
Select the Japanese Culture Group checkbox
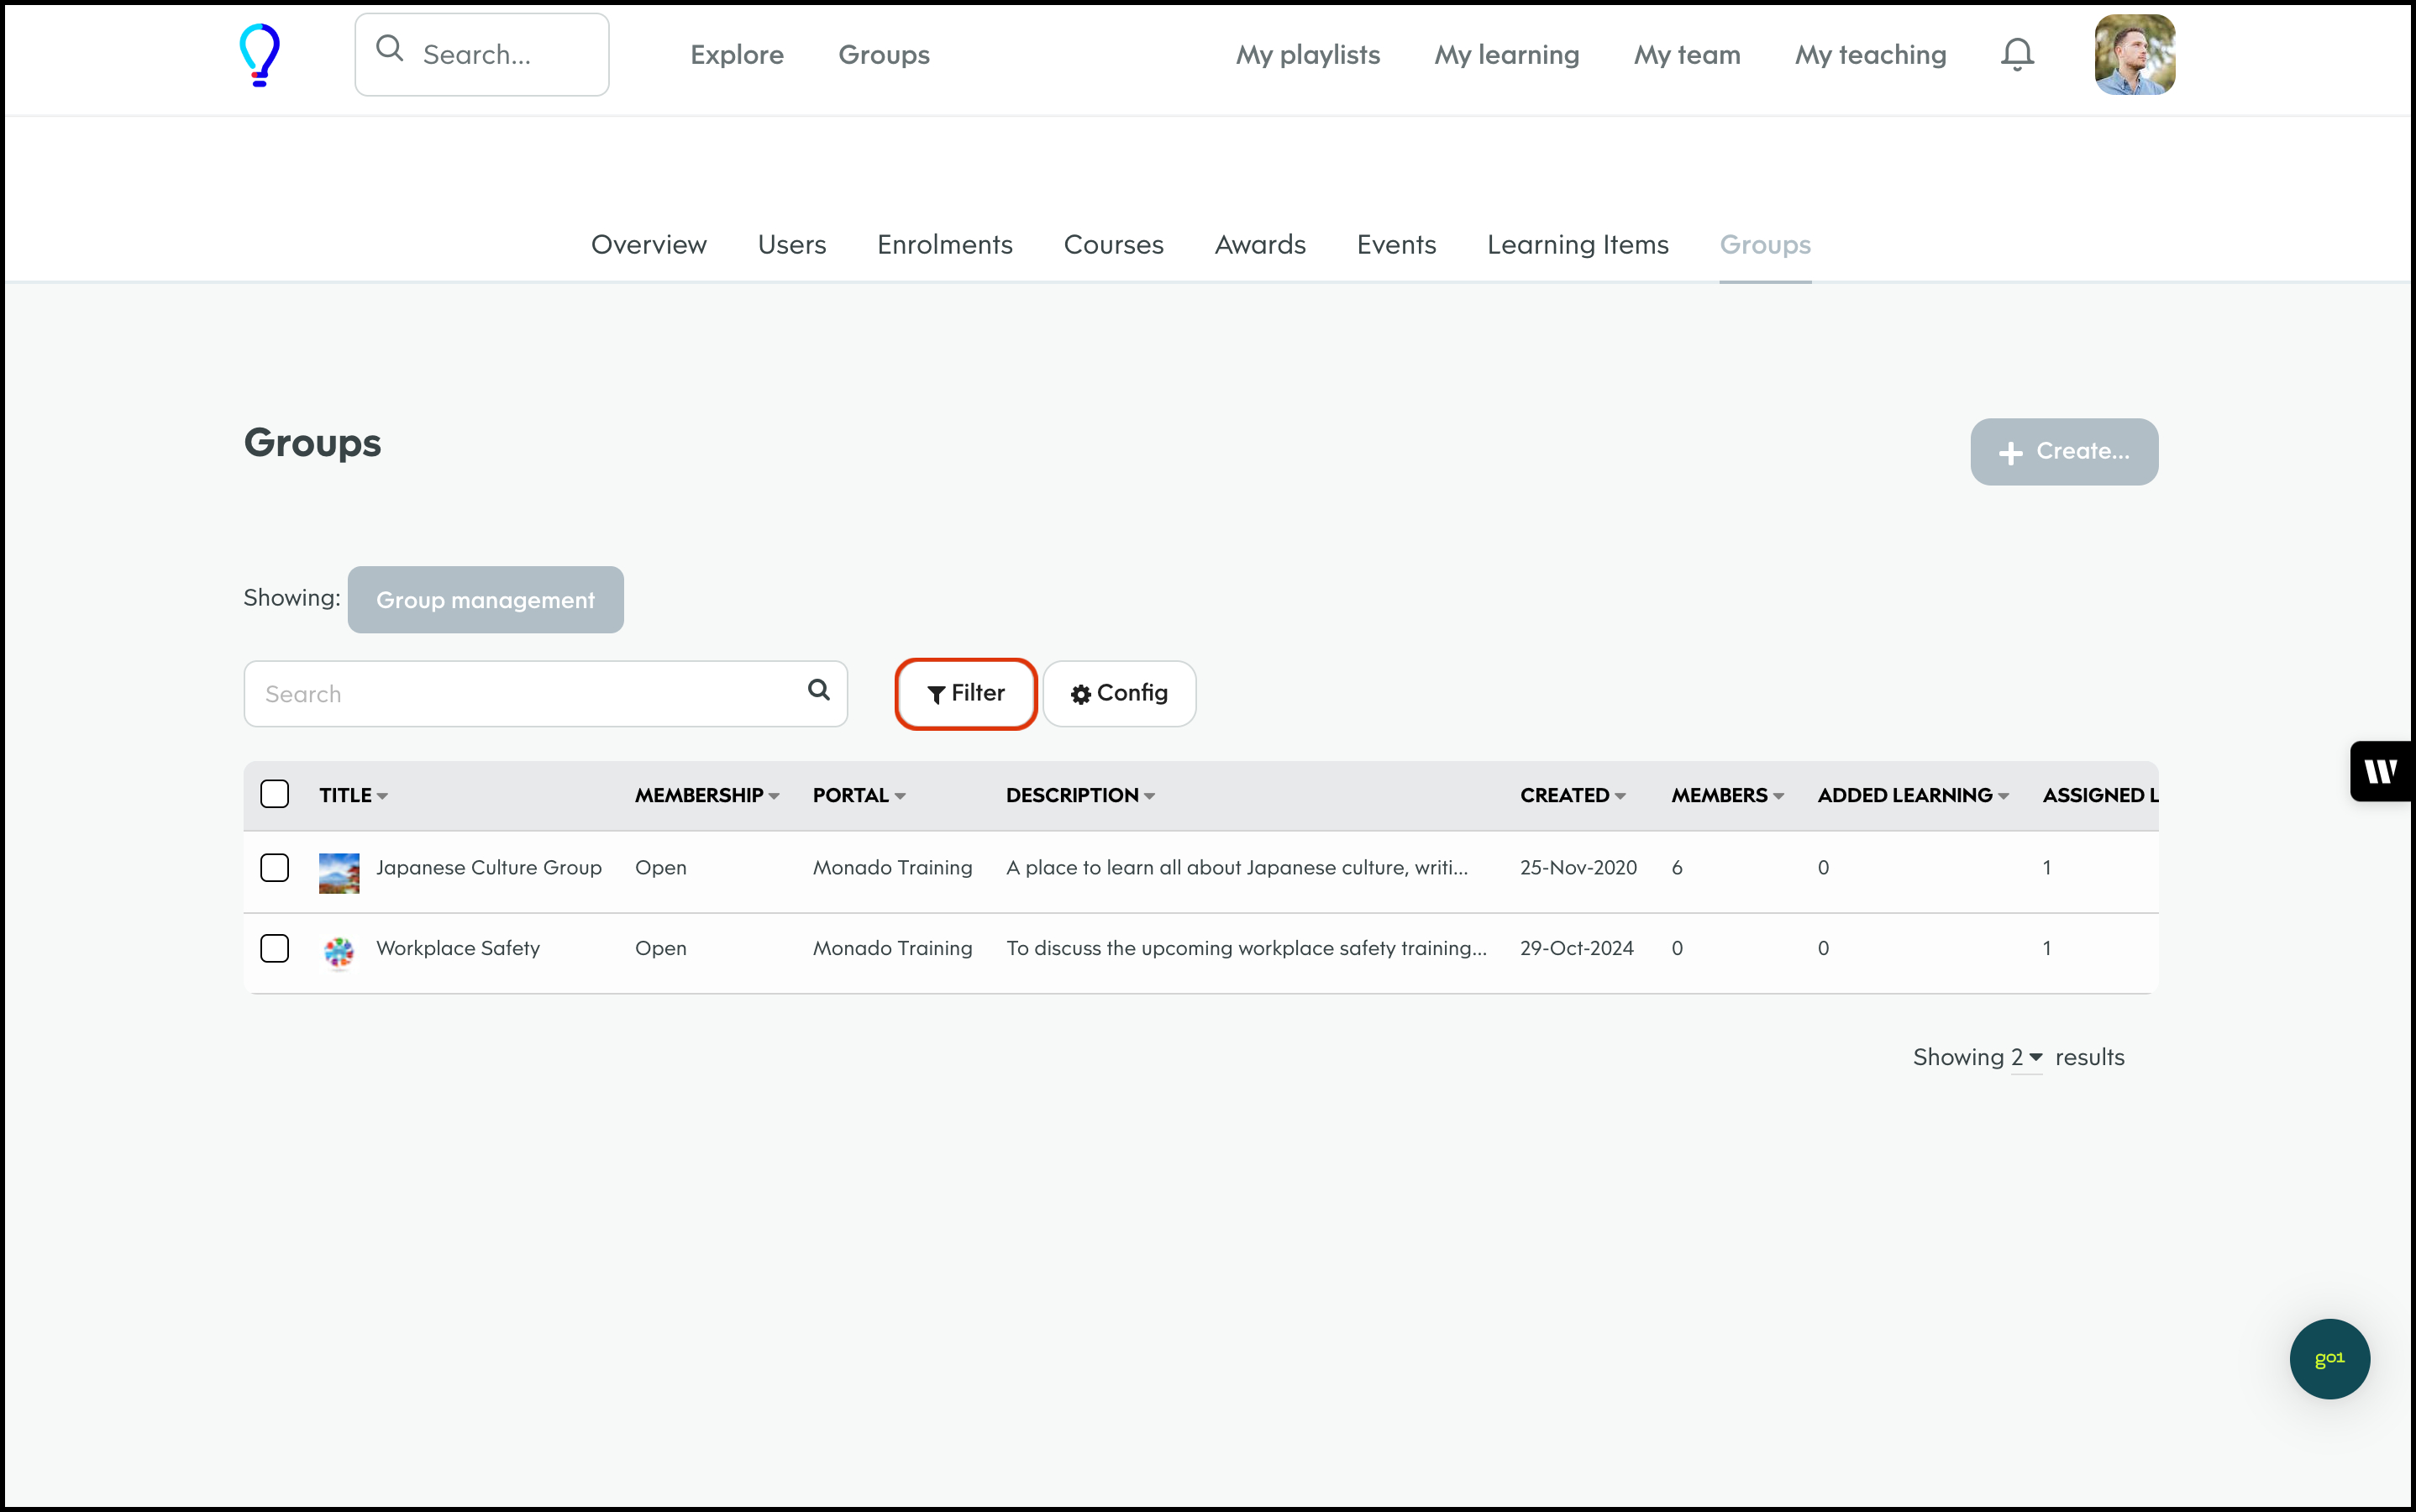click(x=275, y=867)
